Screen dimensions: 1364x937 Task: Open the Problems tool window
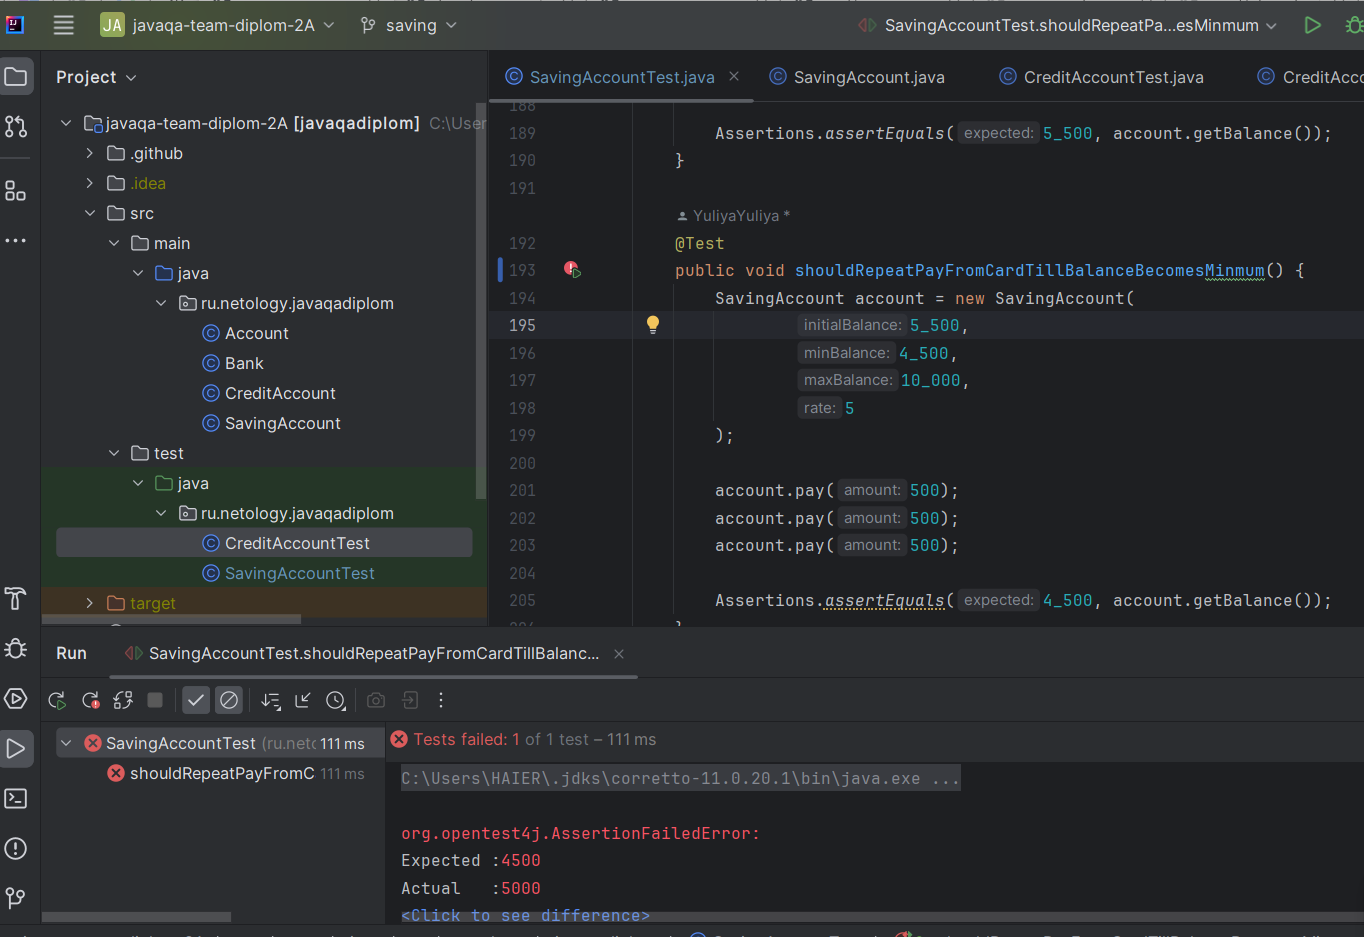click(x=16, y=848)
